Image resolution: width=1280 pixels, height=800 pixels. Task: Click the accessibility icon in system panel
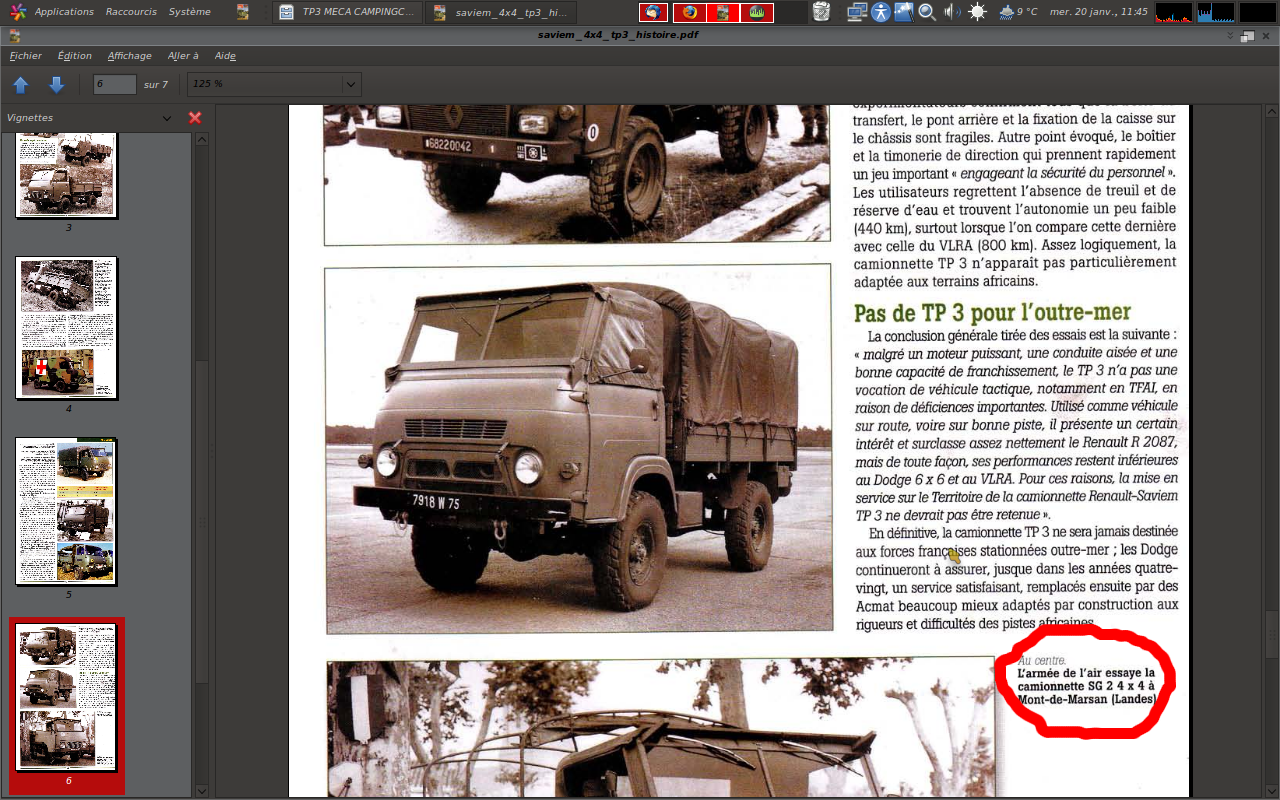coord(880,12)
